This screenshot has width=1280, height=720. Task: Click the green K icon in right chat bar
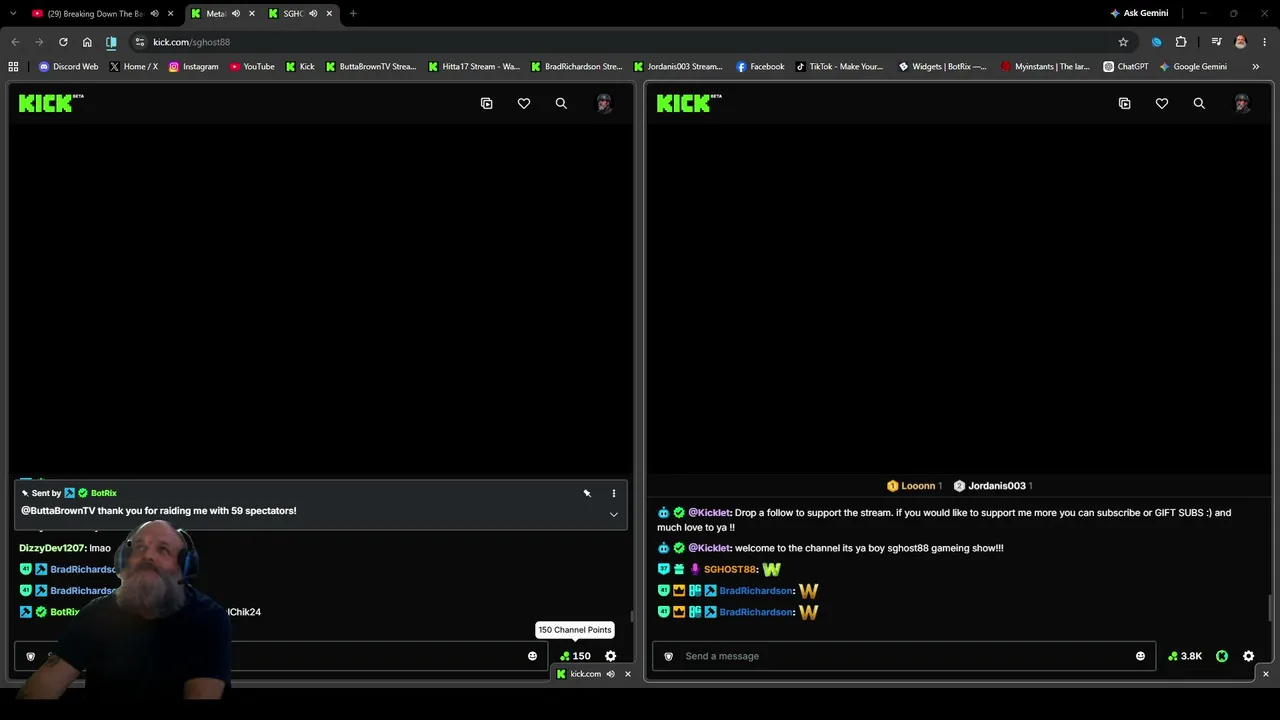(1222, 656)
